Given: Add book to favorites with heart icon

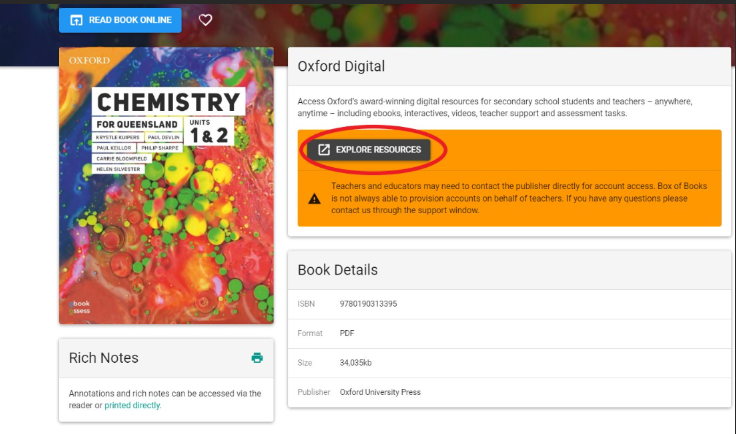Looking at the screenshot, I should tap(205, 20).
